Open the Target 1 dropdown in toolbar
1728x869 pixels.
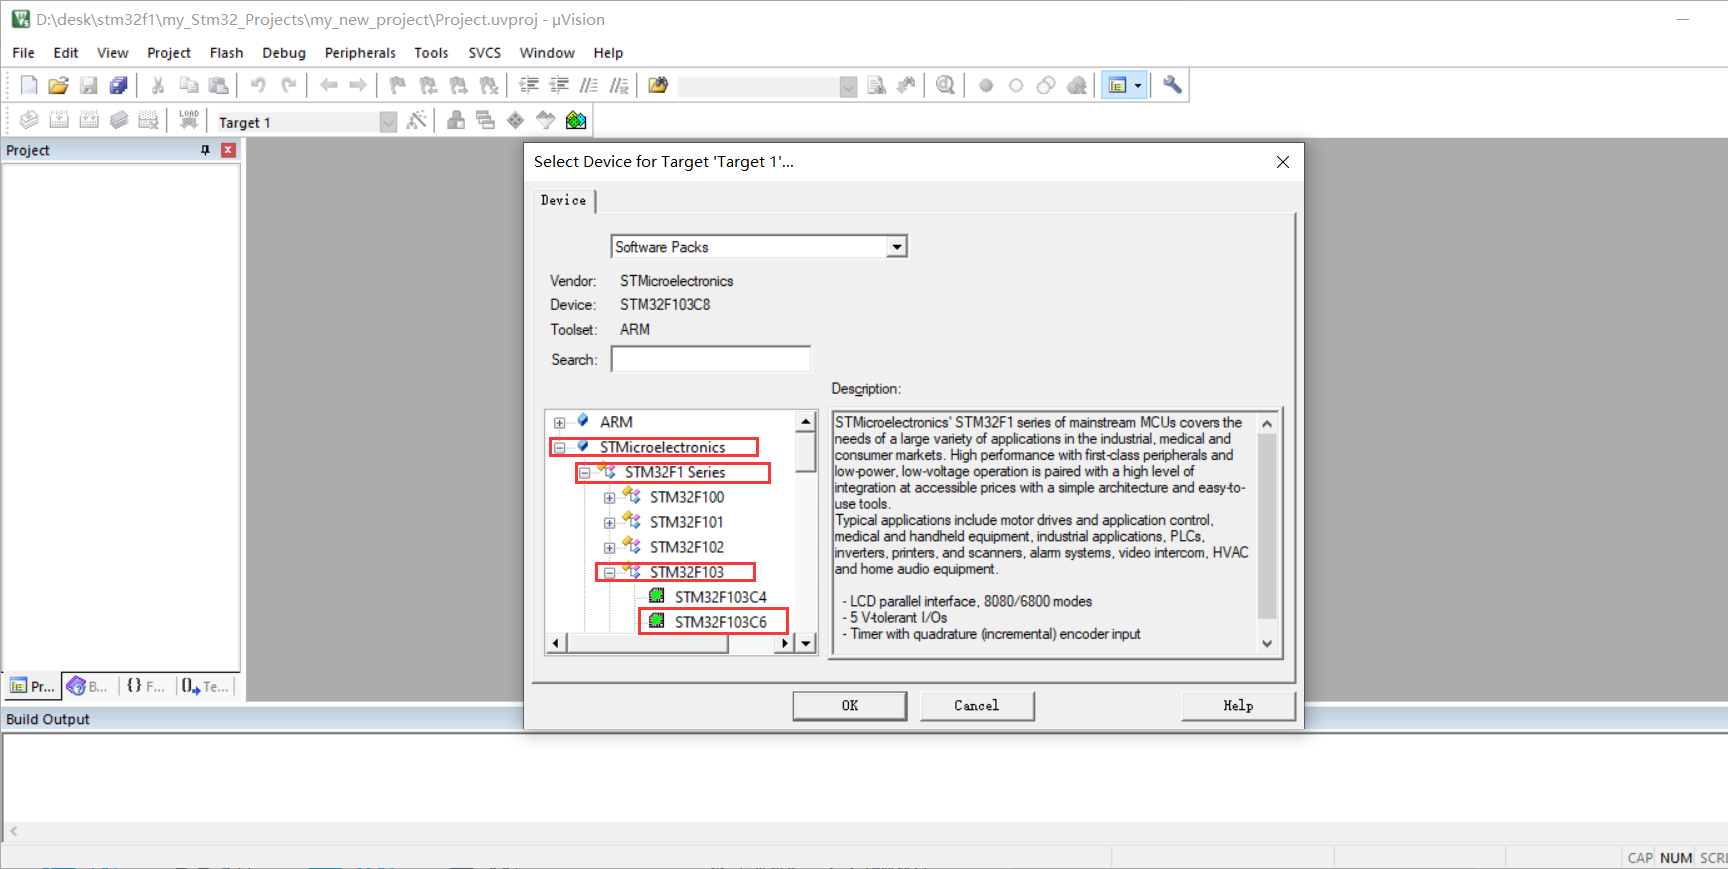(x=388, y=122)
